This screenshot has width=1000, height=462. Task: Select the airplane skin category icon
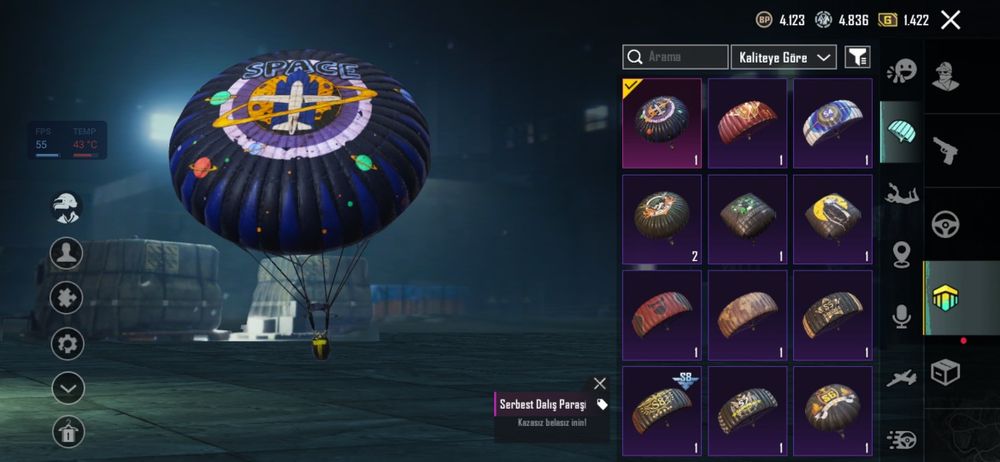(901, 378)
